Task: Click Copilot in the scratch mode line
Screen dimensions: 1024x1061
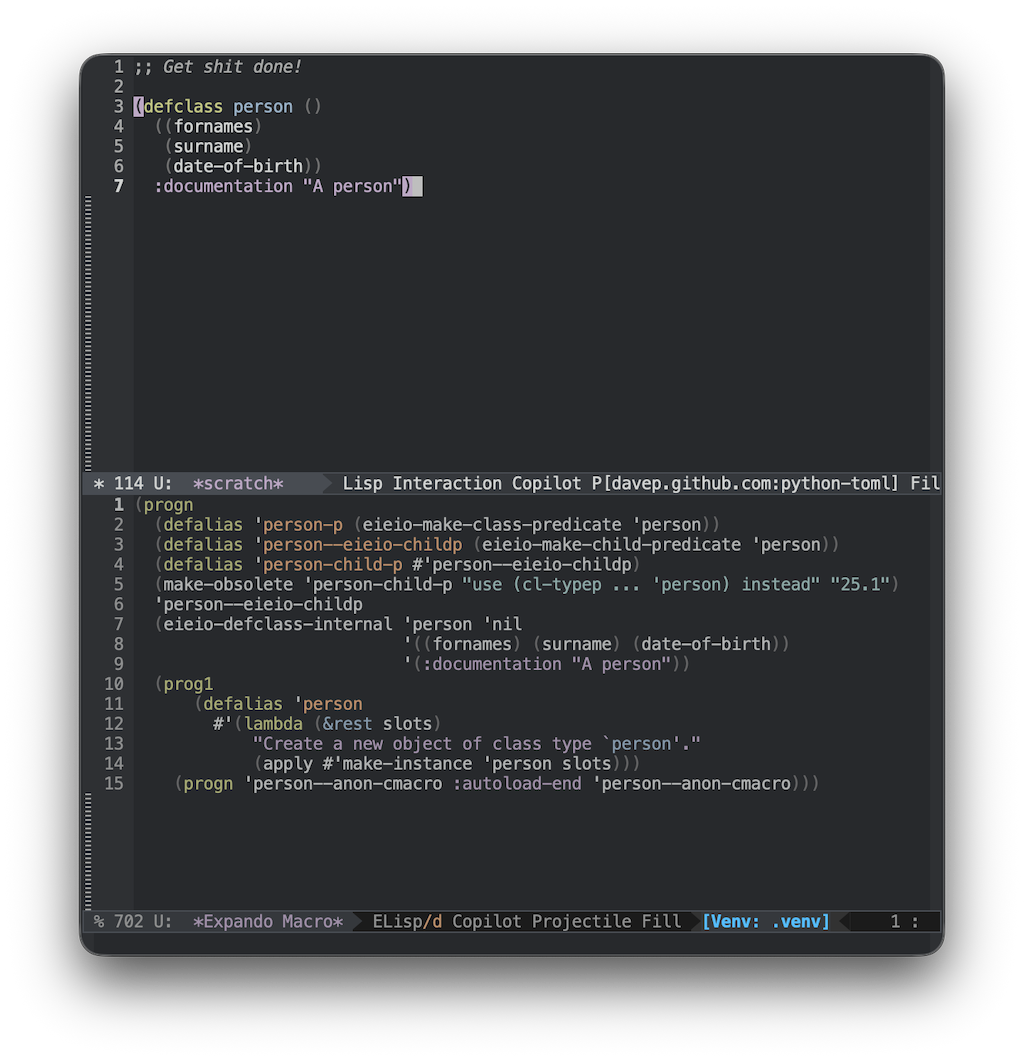Action: [547, 484]
